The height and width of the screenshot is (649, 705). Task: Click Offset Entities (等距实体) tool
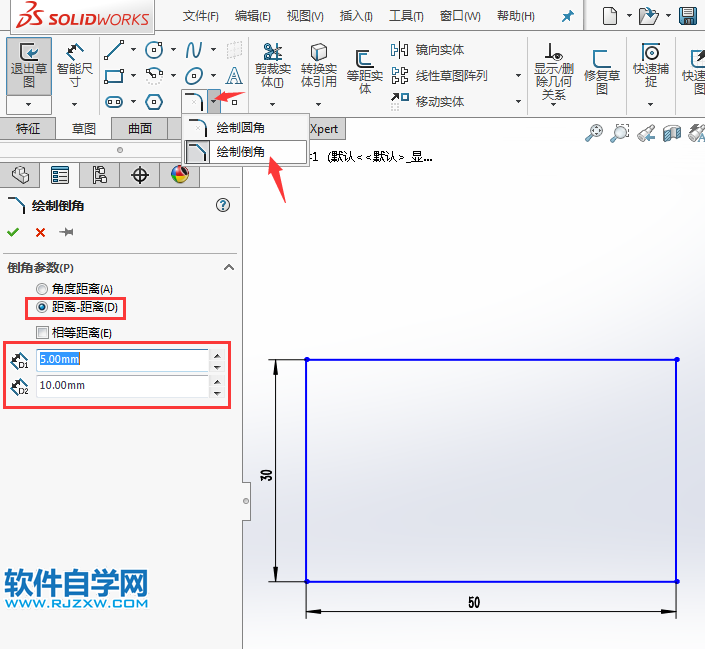(x=365, y=71)
